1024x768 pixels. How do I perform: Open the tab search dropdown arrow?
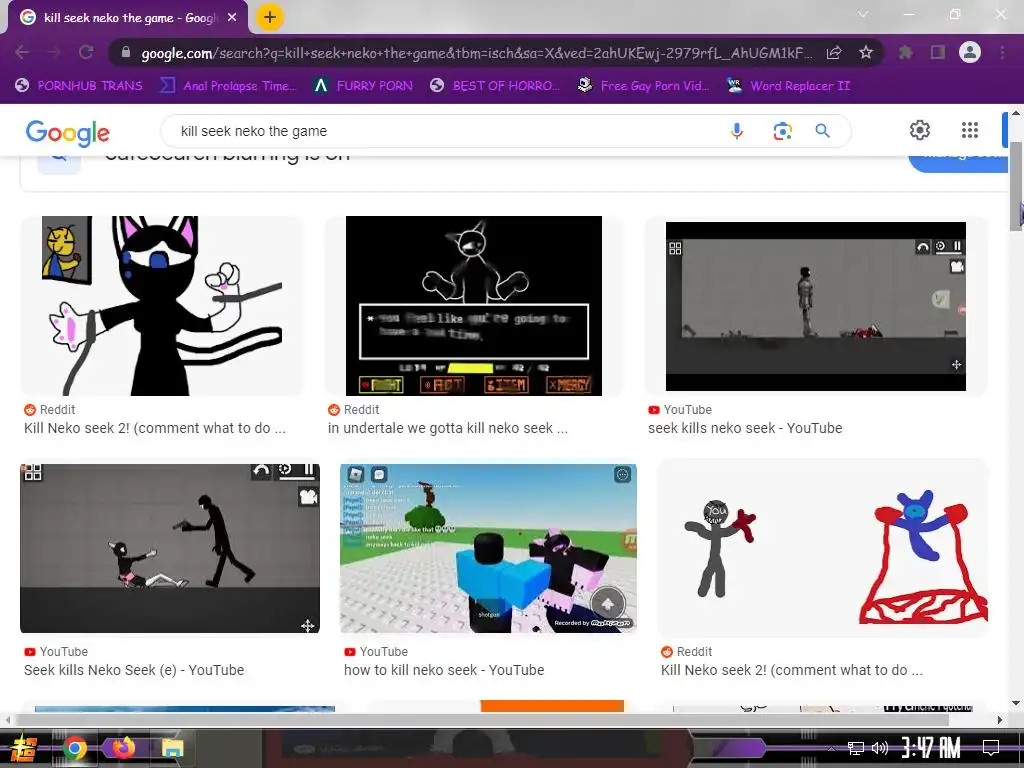click(863, 14)
